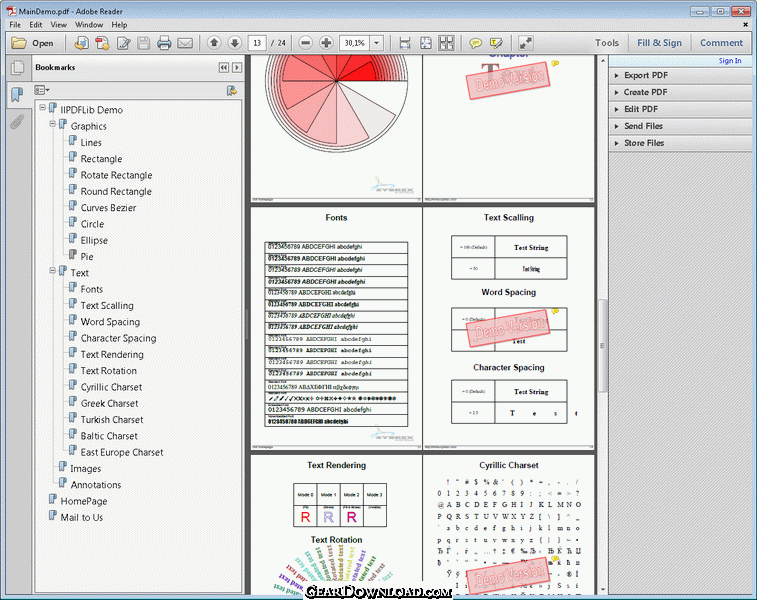Screen dimensions: 757x600
Task: Click the scrolling fit width icon
Action: pyautogui.click(x=405, y=43)
